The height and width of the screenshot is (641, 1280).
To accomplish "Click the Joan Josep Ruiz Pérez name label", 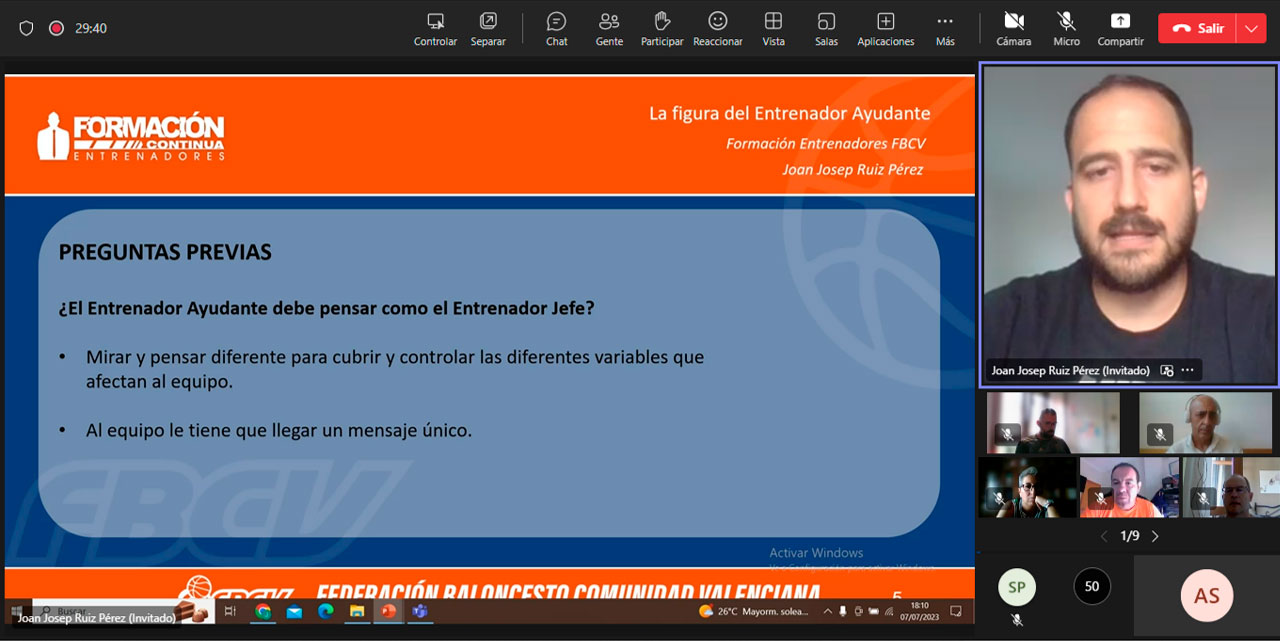I will pos(1070,370).
